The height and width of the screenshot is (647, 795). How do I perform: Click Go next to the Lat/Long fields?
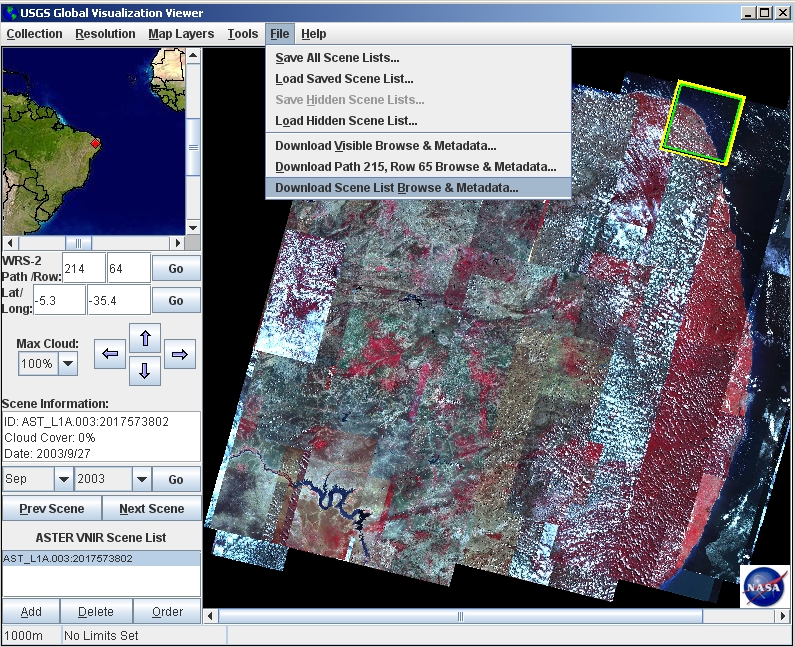[176, 300]
